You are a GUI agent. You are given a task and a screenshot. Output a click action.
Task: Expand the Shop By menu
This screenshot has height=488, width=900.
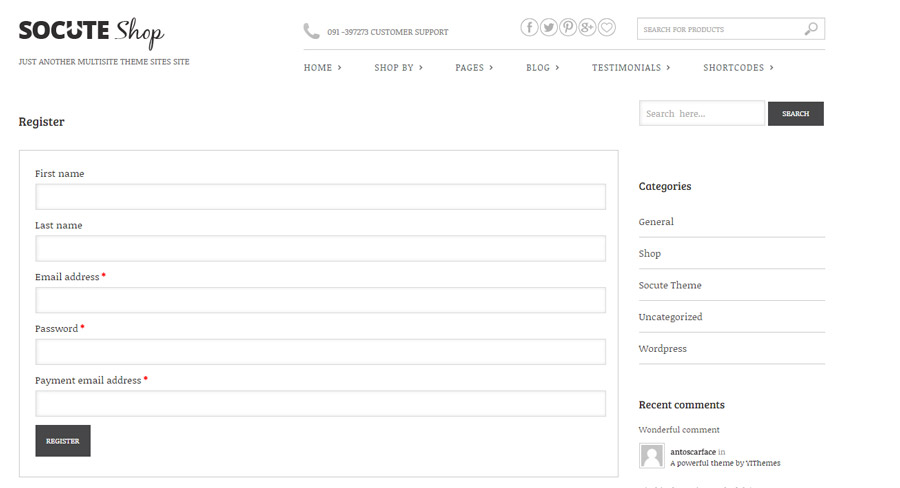click(398, 68)
